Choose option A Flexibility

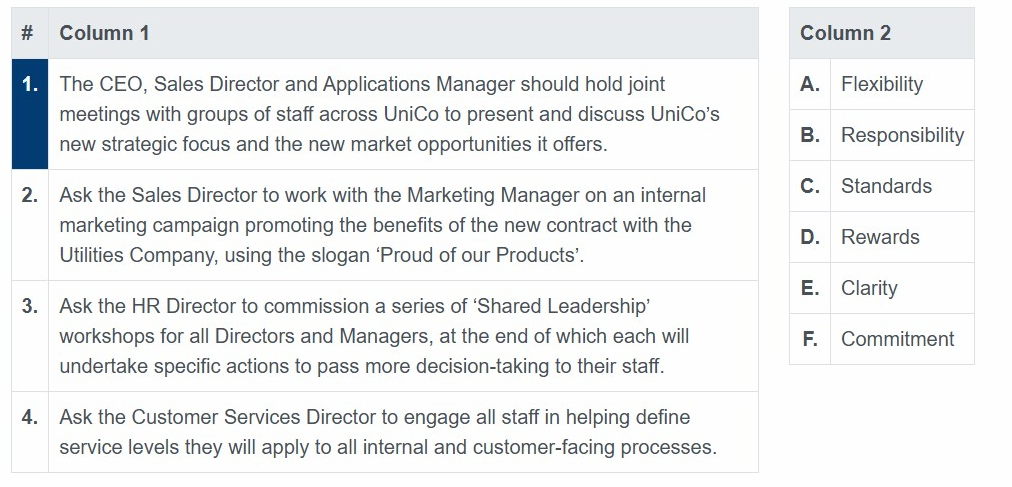click(902, 84)
